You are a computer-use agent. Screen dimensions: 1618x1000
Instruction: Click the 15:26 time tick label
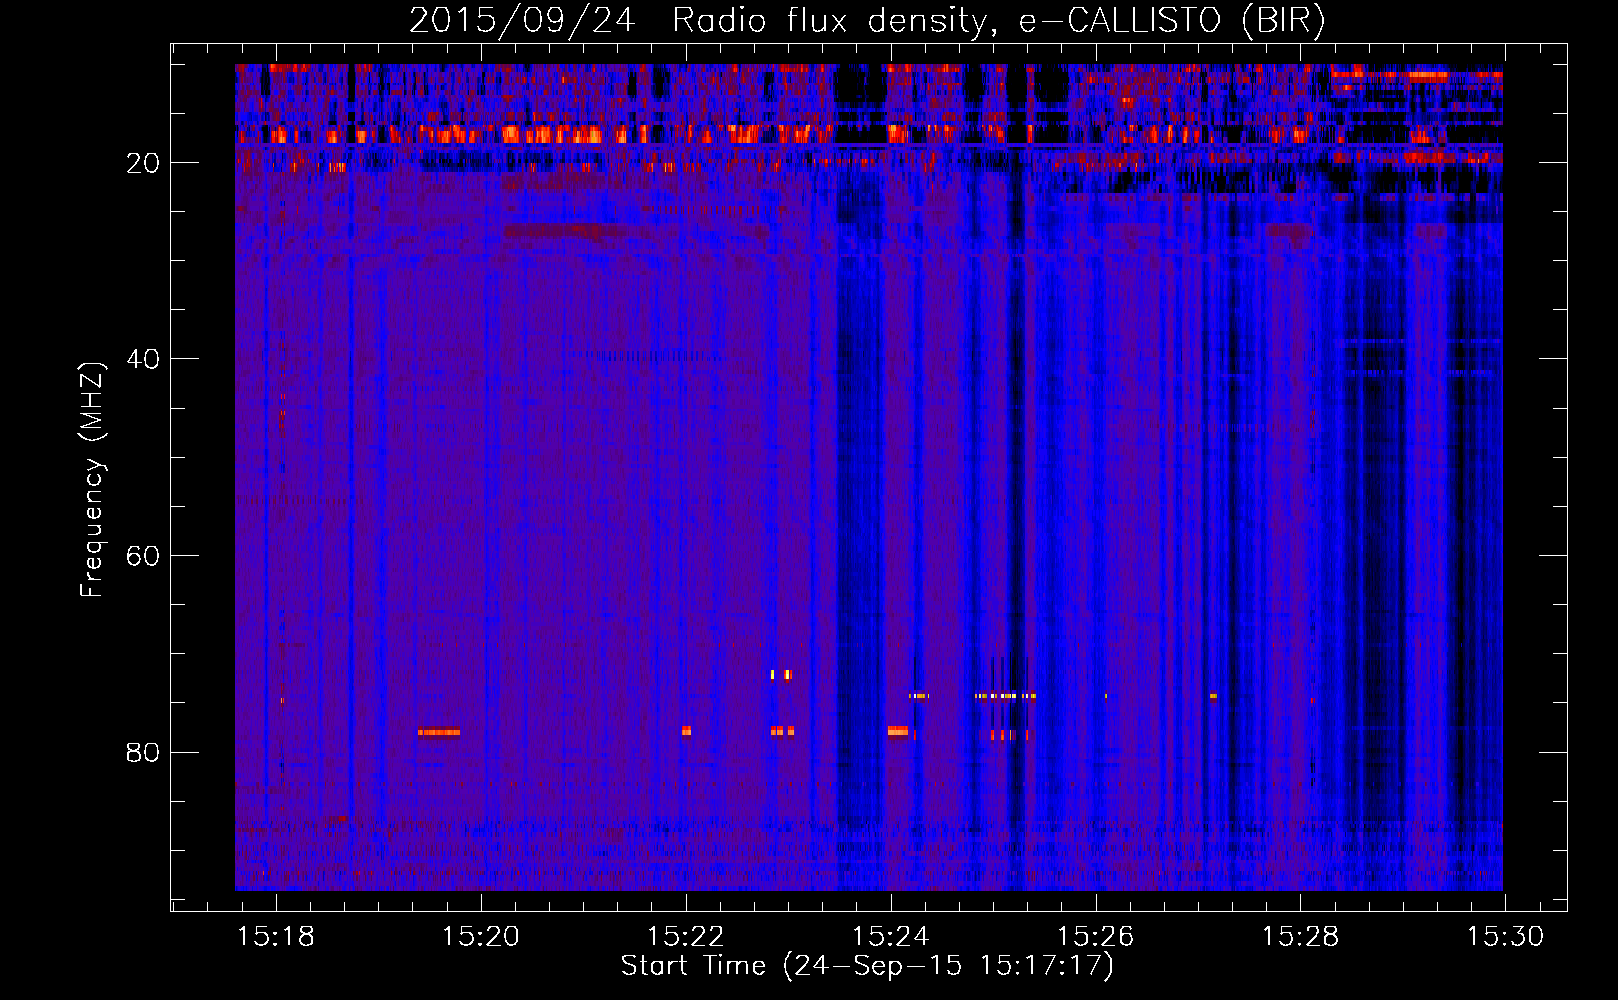click(x=1096, y=936)
